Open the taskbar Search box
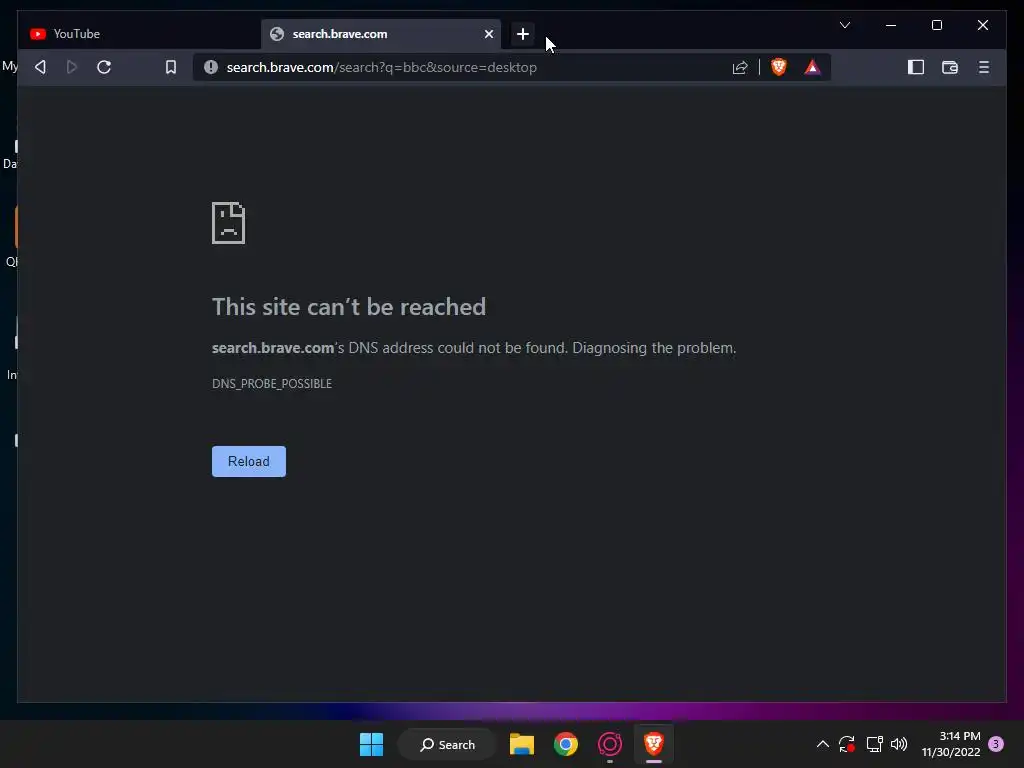Image resolution: width=1024 pixels, height=768 pixels. (447, 744)
